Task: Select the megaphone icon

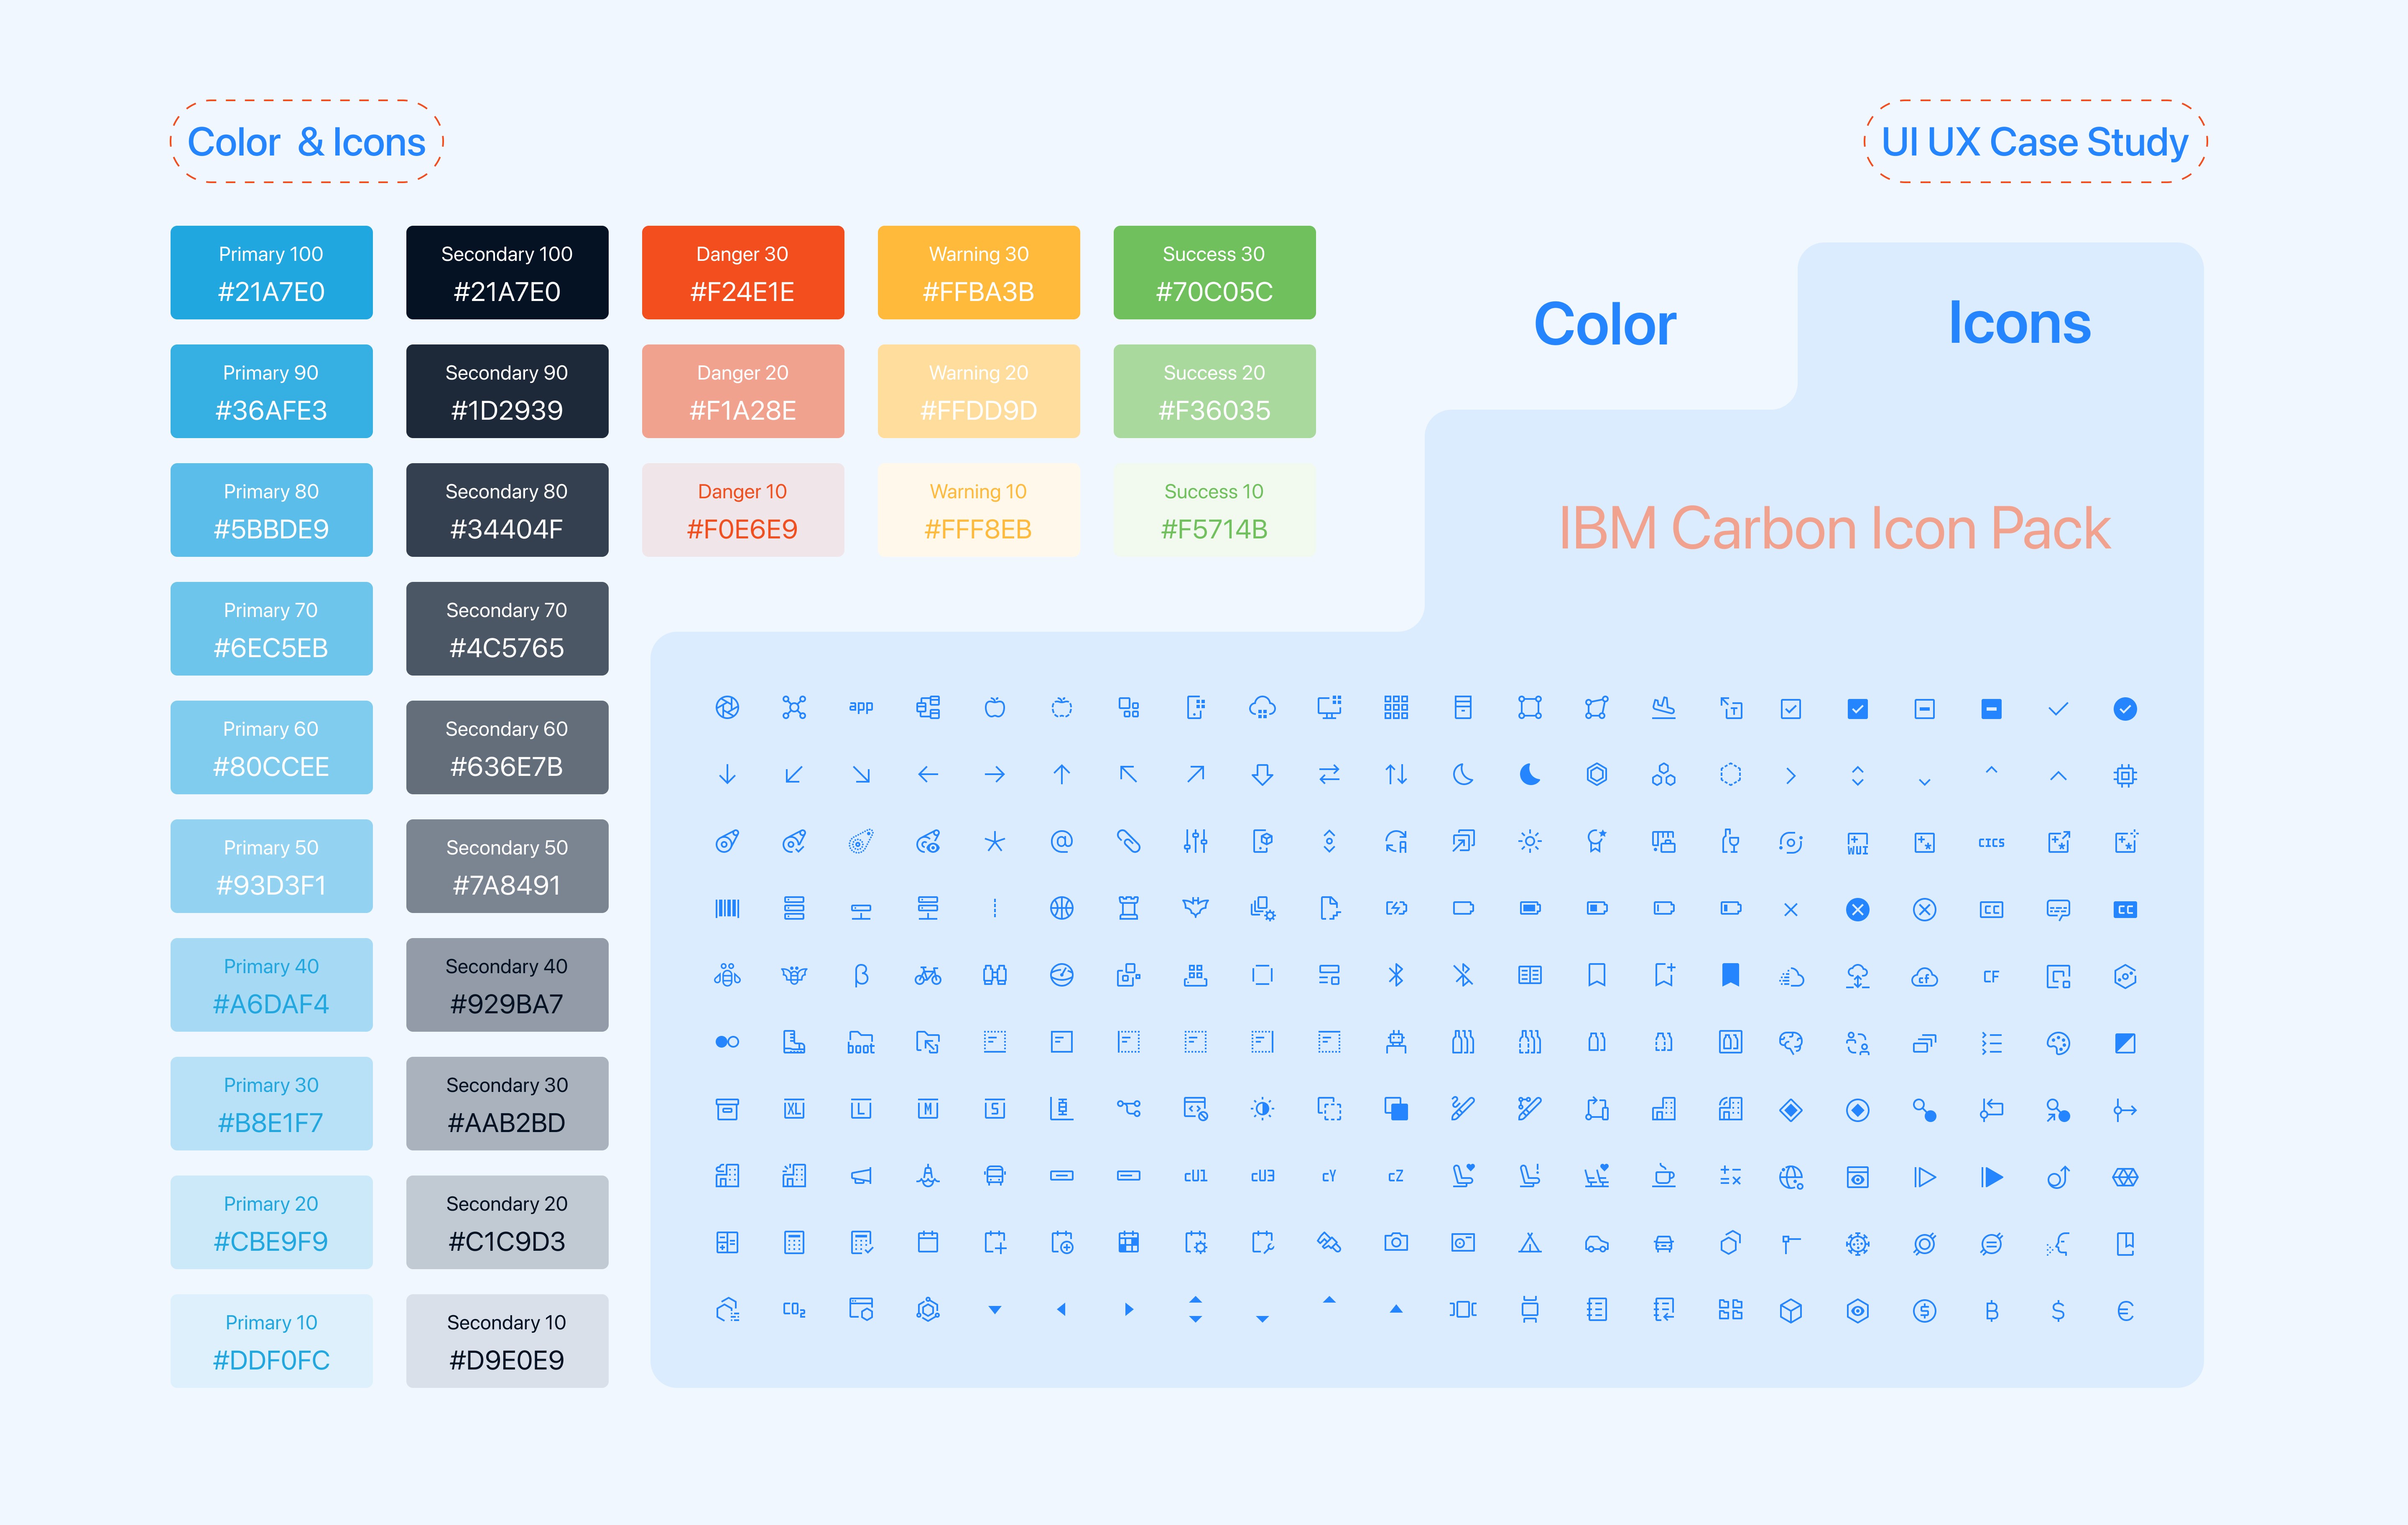Action: tap(861, 1176)
